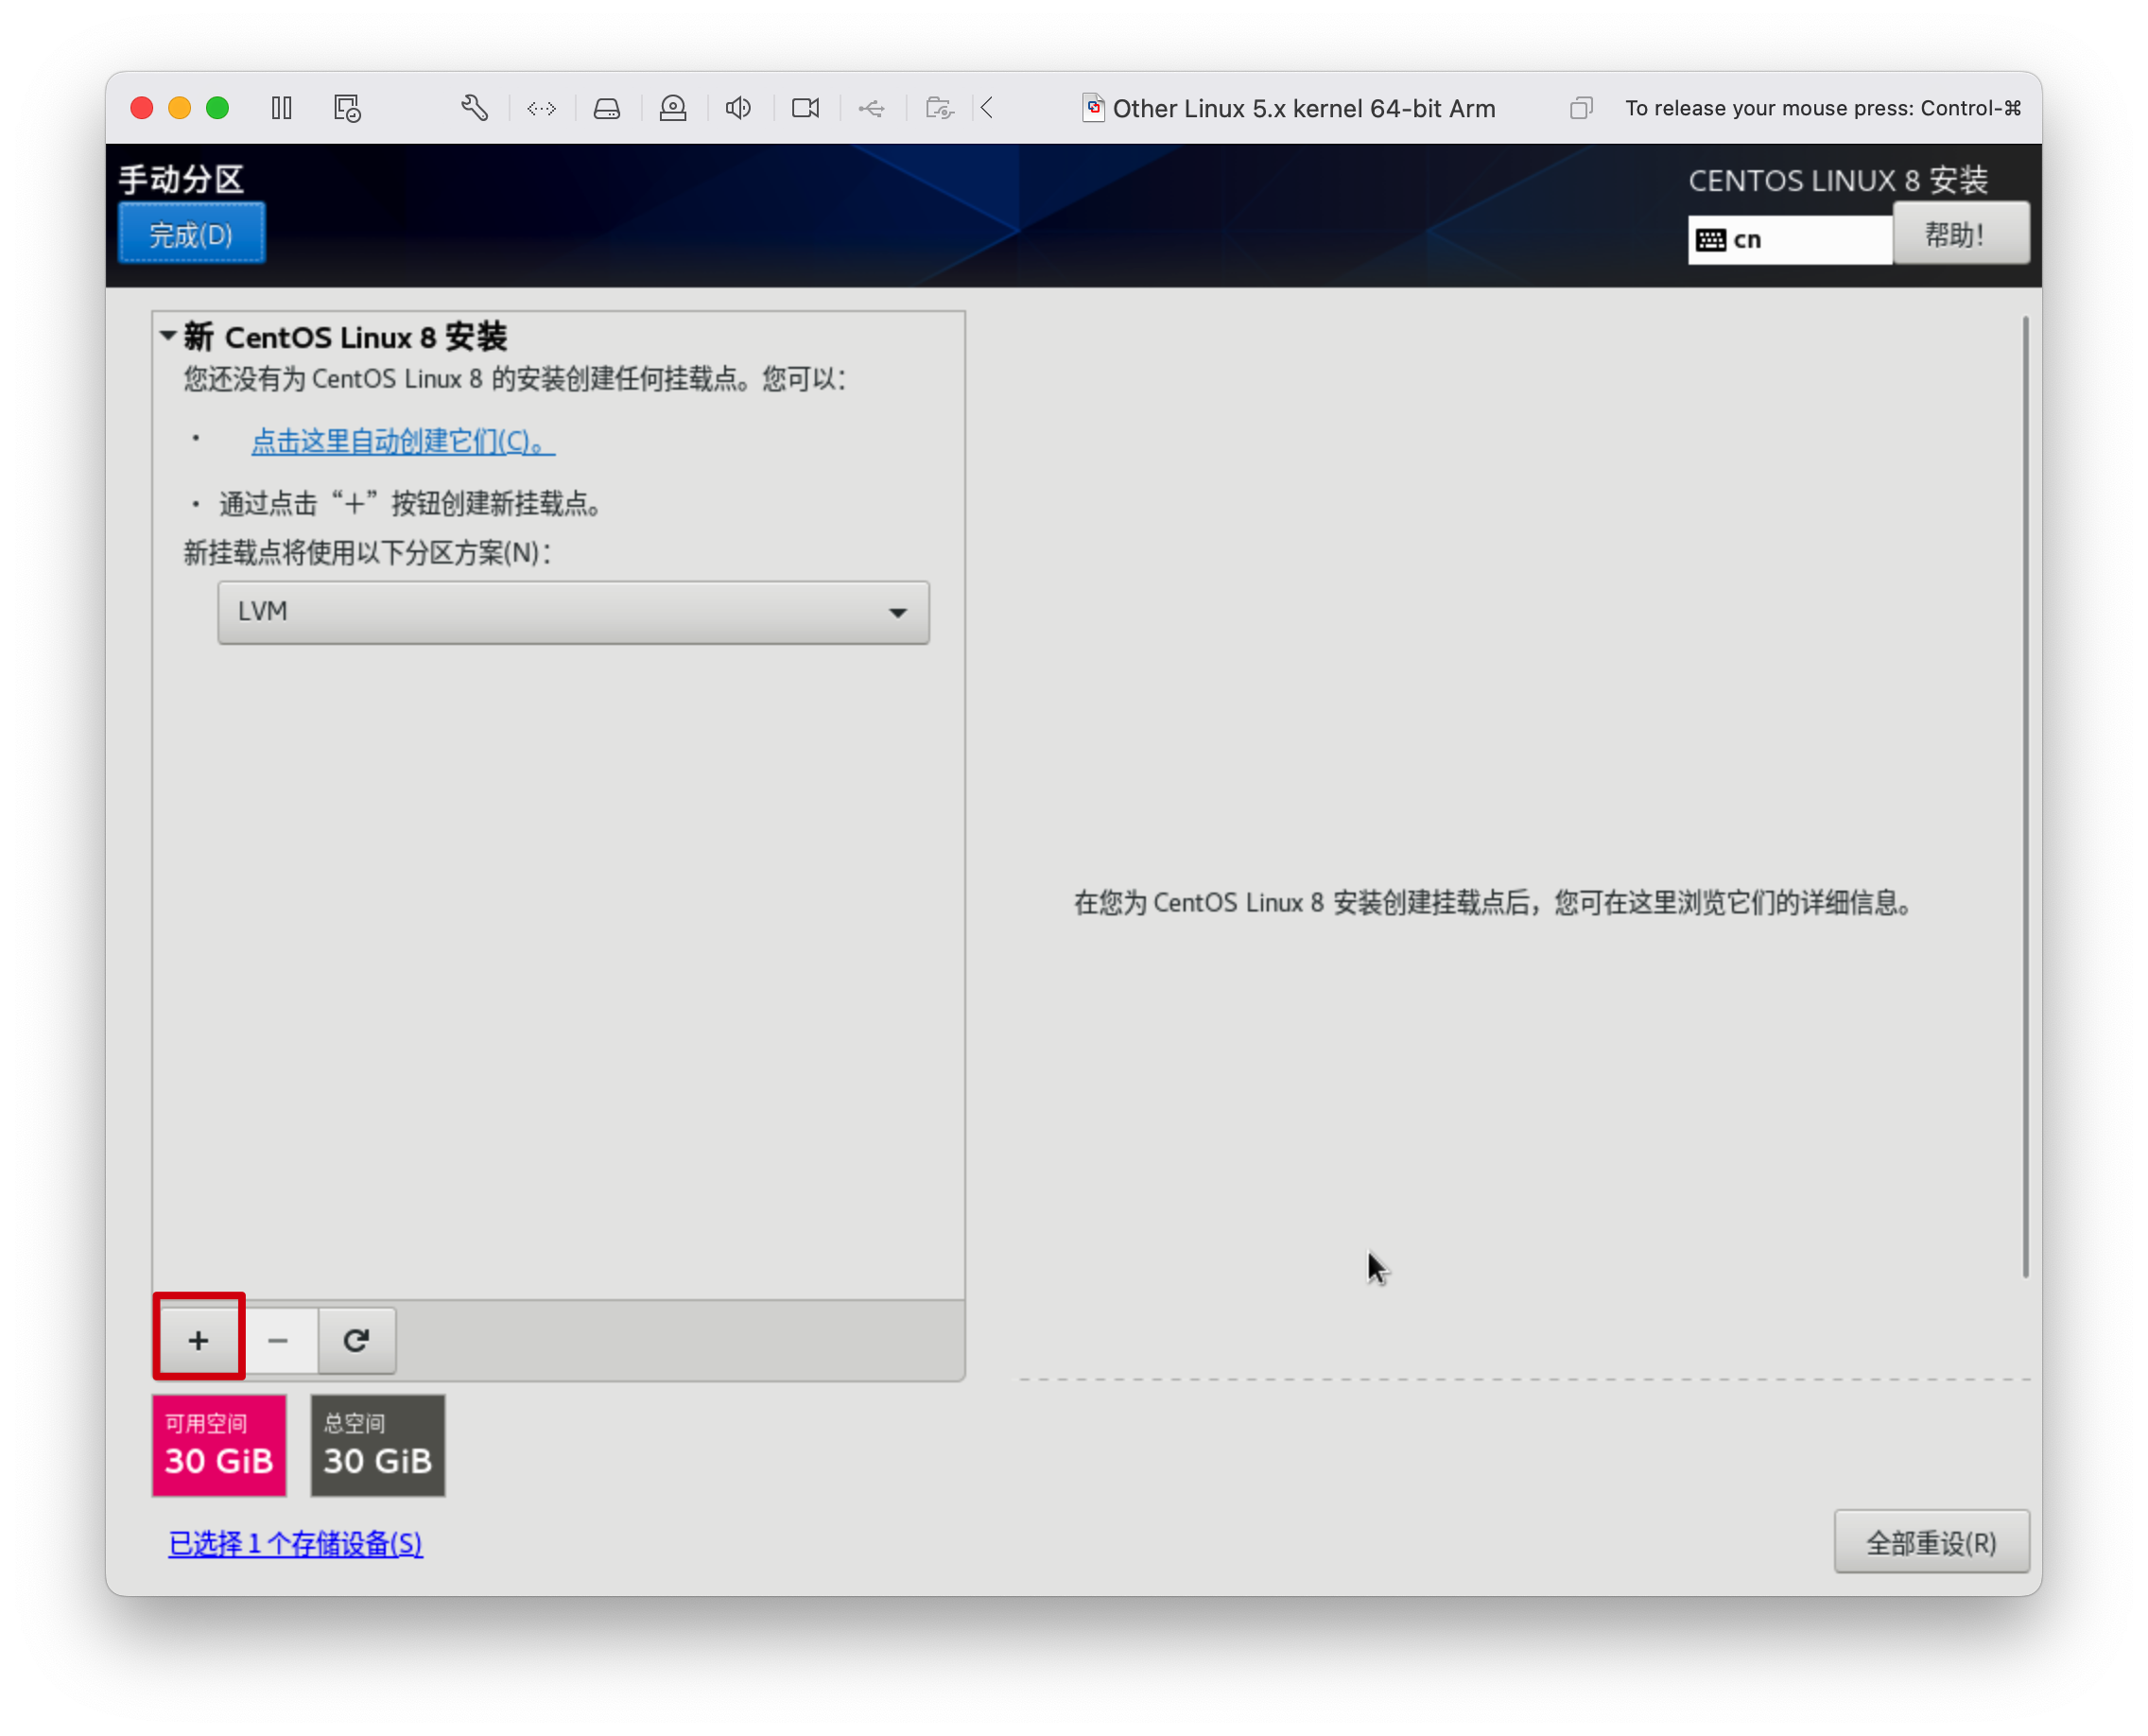
Task: Click the pause virtual machine icon
Action: 281,108
